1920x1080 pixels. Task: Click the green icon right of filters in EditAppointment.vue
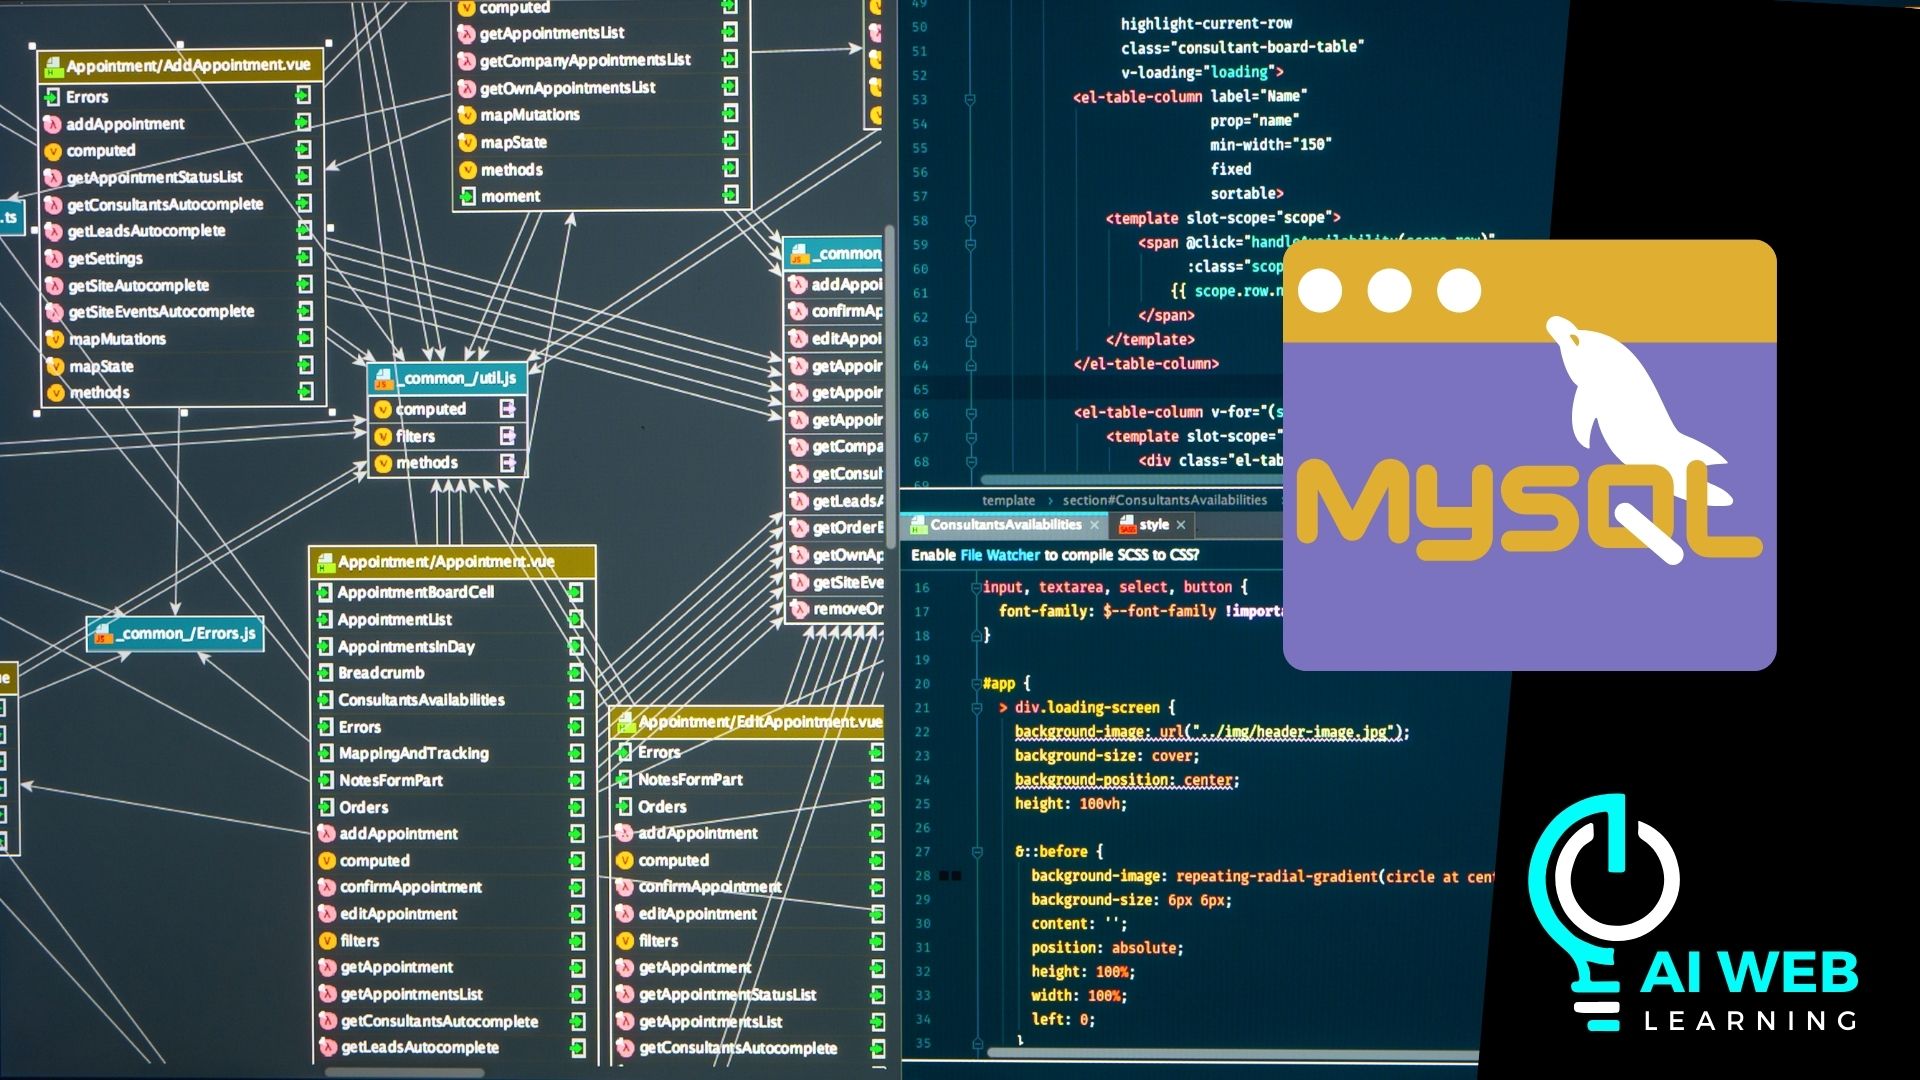[877, 941]
